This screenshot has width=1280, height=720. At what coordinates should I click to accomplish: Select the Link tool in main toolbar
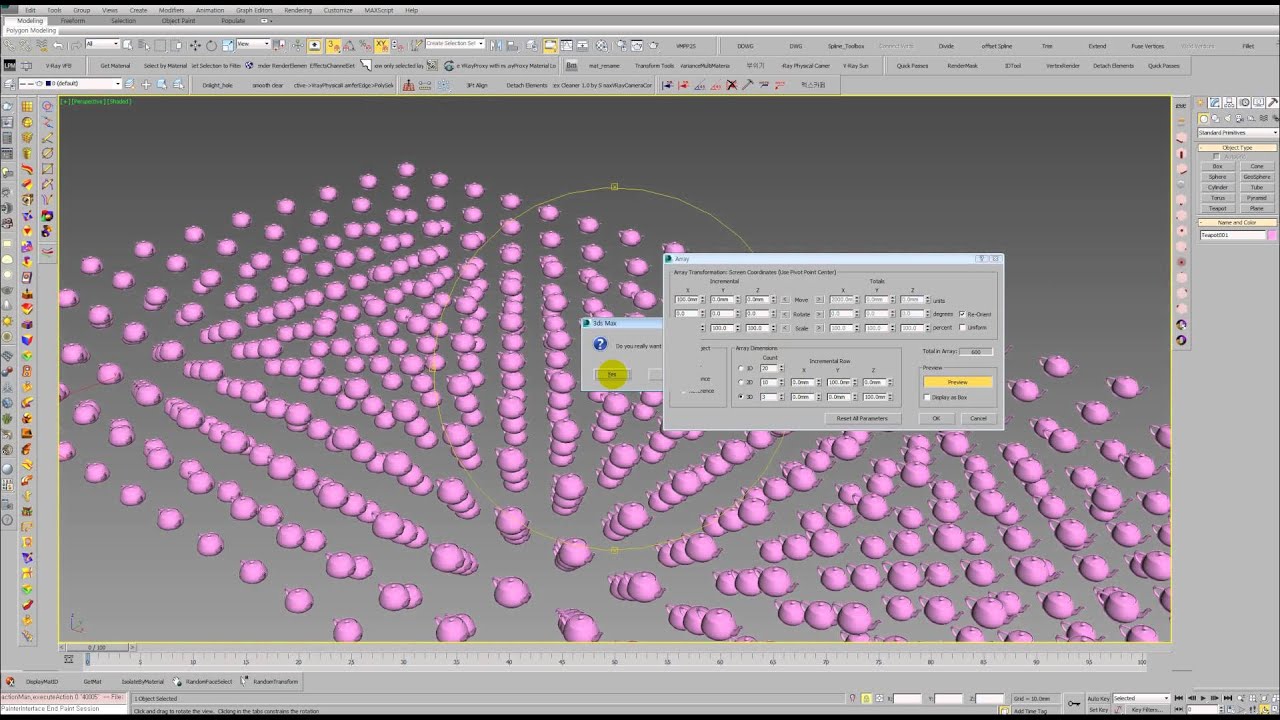coord(8,44)
